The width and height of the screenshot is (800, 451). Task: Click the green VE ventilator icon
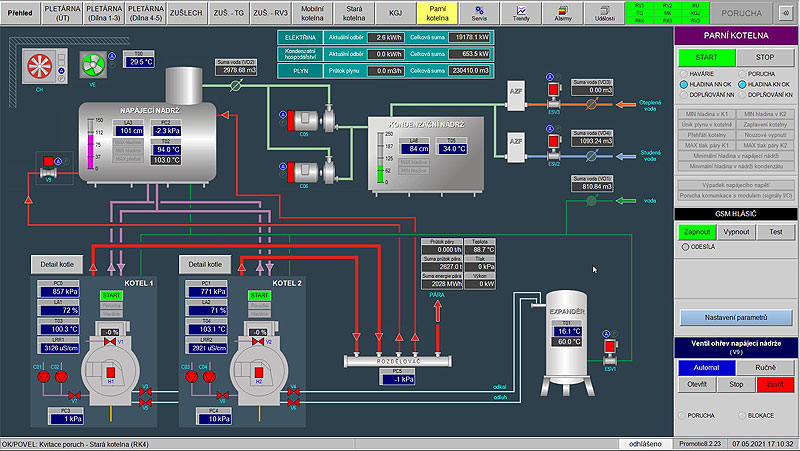point(93,65)
